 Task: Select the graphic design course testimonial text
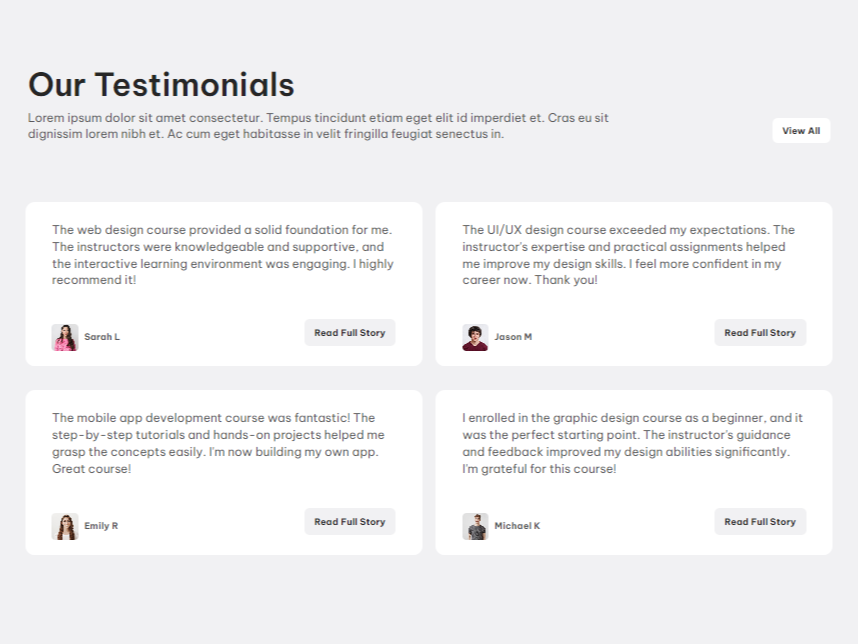click(x=632, y=443)
